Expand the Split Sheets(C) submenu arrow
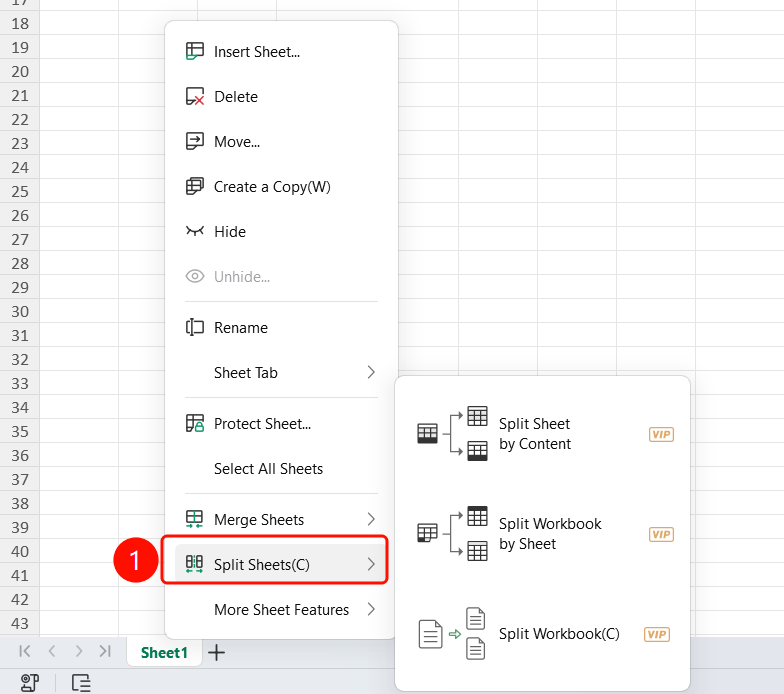 pos(370,564)
